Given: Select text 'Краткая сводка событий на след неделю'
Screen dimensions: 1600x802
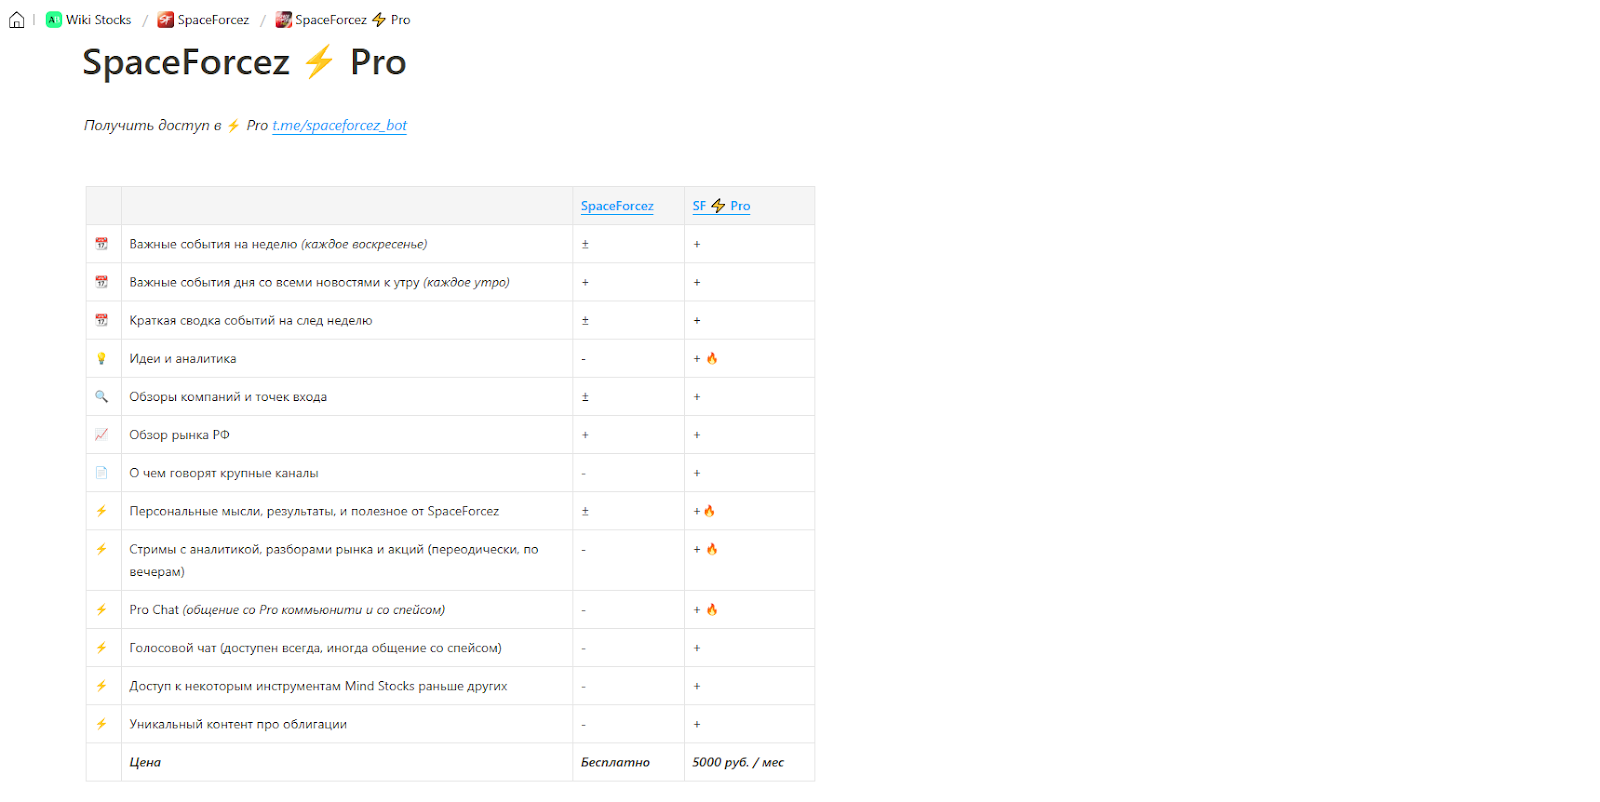Looking at the screenshot, I should point(251,321).
